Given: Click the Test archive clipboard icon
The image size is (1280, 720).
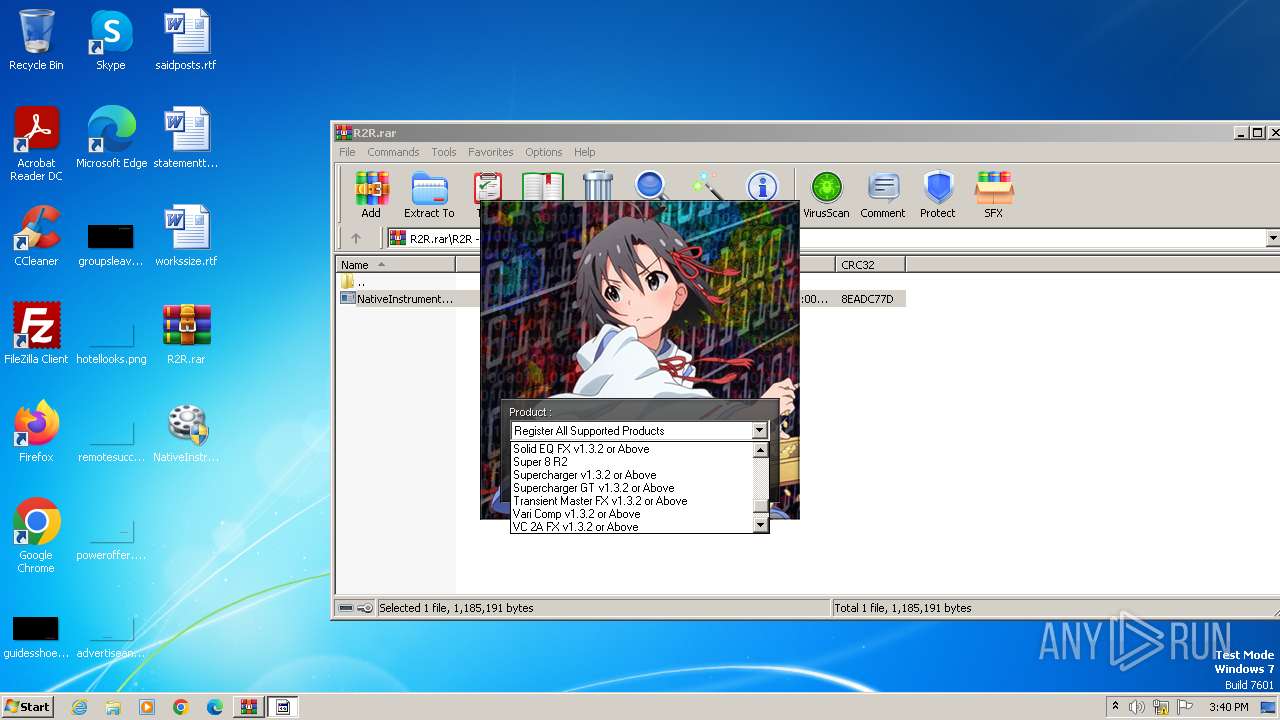Looking at the screenshot, I should 487,187.
